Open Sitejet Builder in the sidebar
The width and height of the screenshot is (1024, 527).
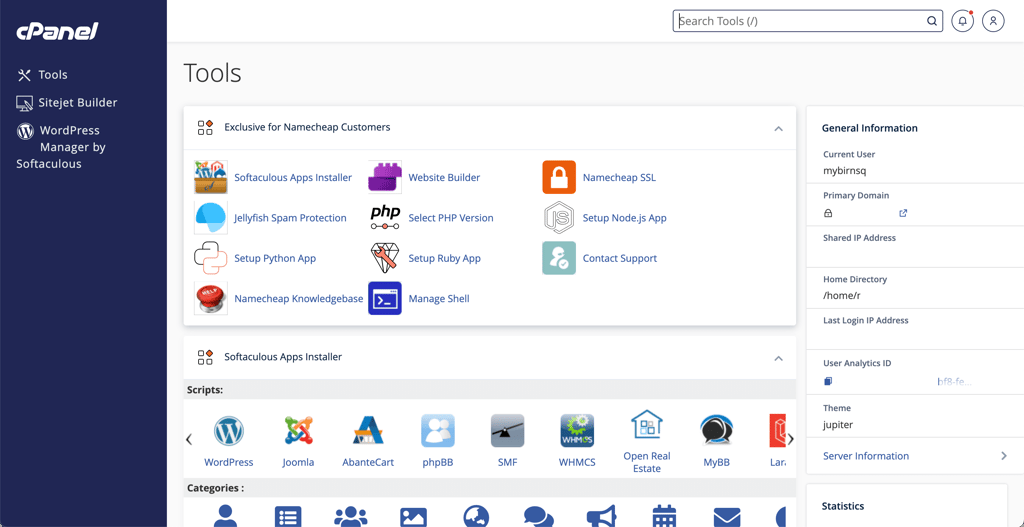tap(67, 103)
